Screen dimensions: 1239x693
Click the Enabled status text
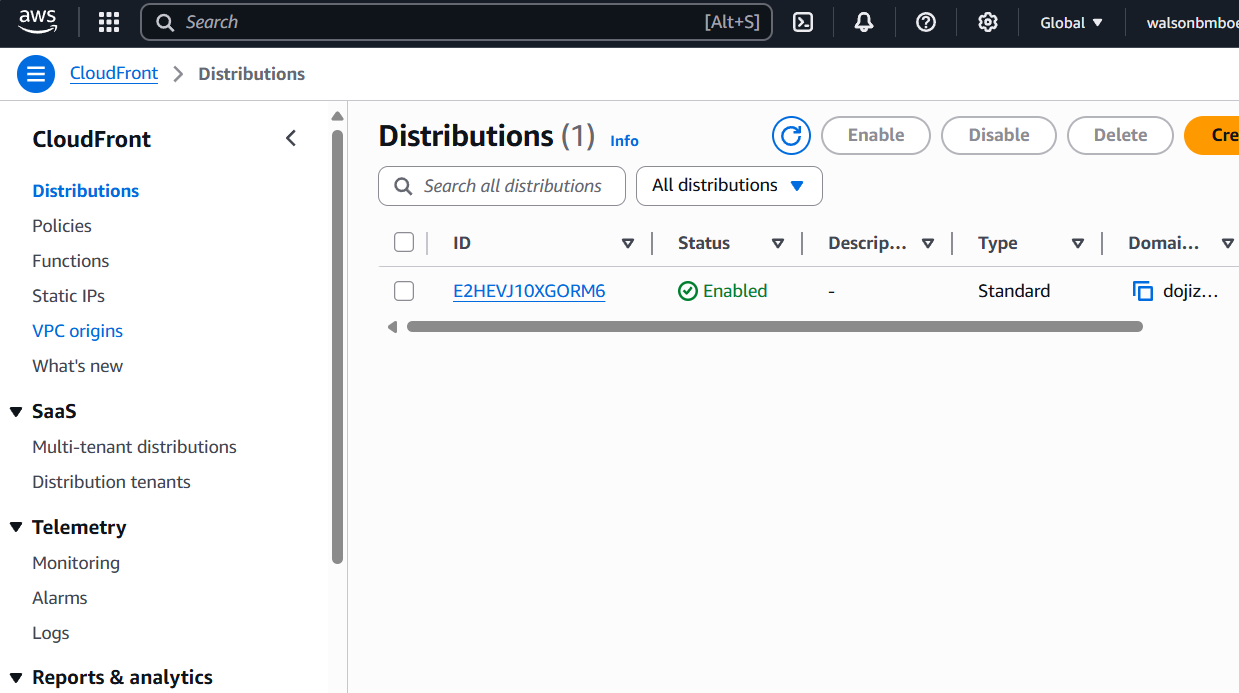pos(735,291)
